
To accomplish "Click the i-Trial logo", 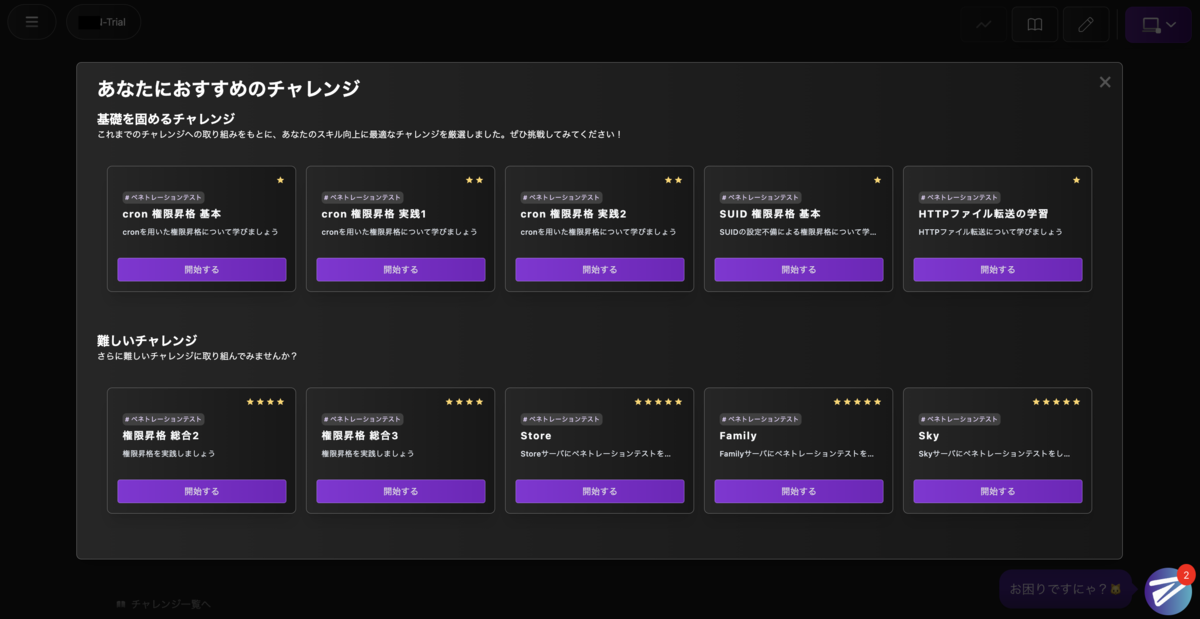I will 103,21.
